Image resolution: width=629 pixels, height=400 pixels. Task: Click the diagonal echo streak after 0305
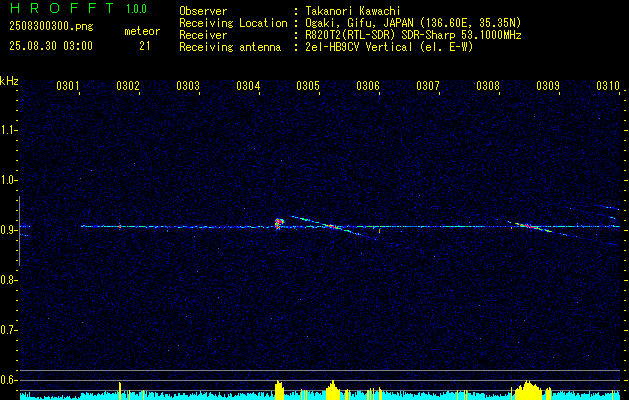coord(335,228)
